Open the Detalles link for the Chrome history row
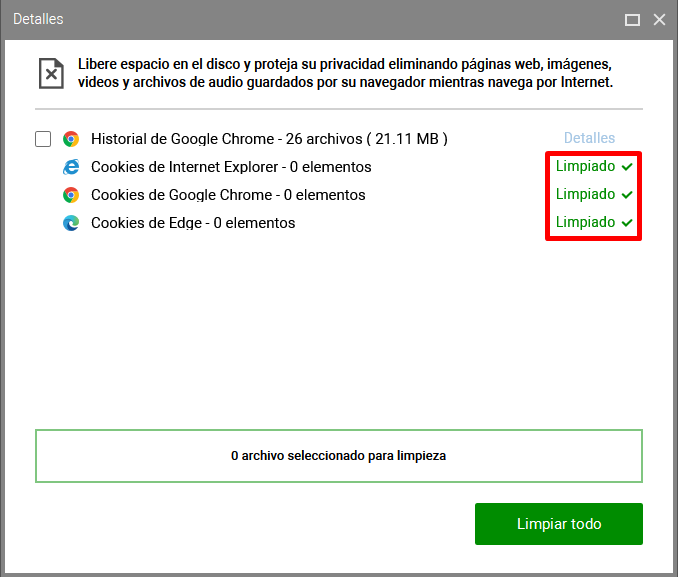678x577 pixels. (x=589, y=138)
